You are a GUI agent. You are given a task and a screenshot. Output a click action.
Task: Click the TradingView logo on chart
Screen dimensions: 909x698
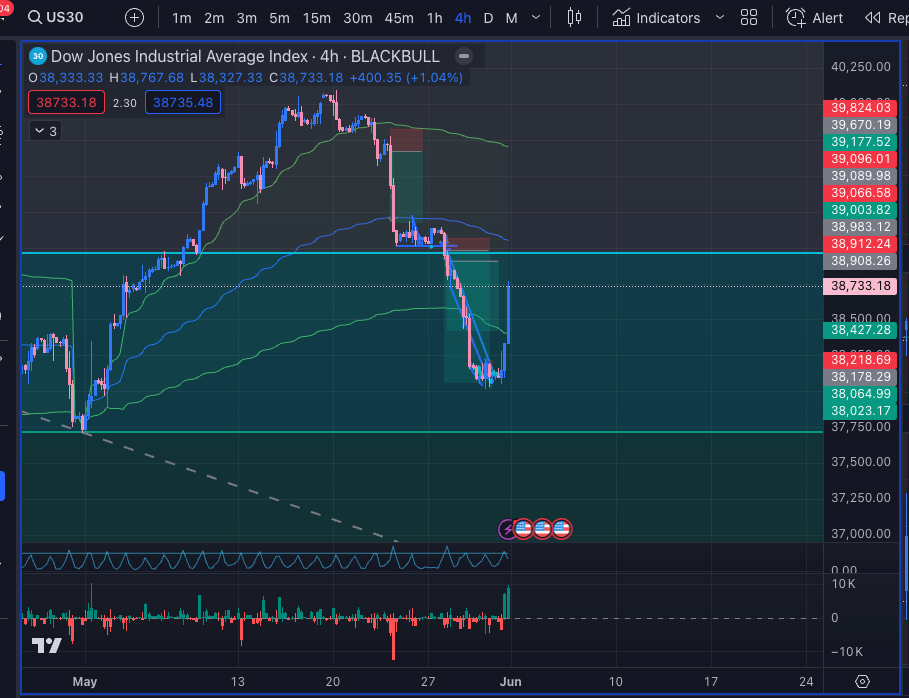coord(47,645)
